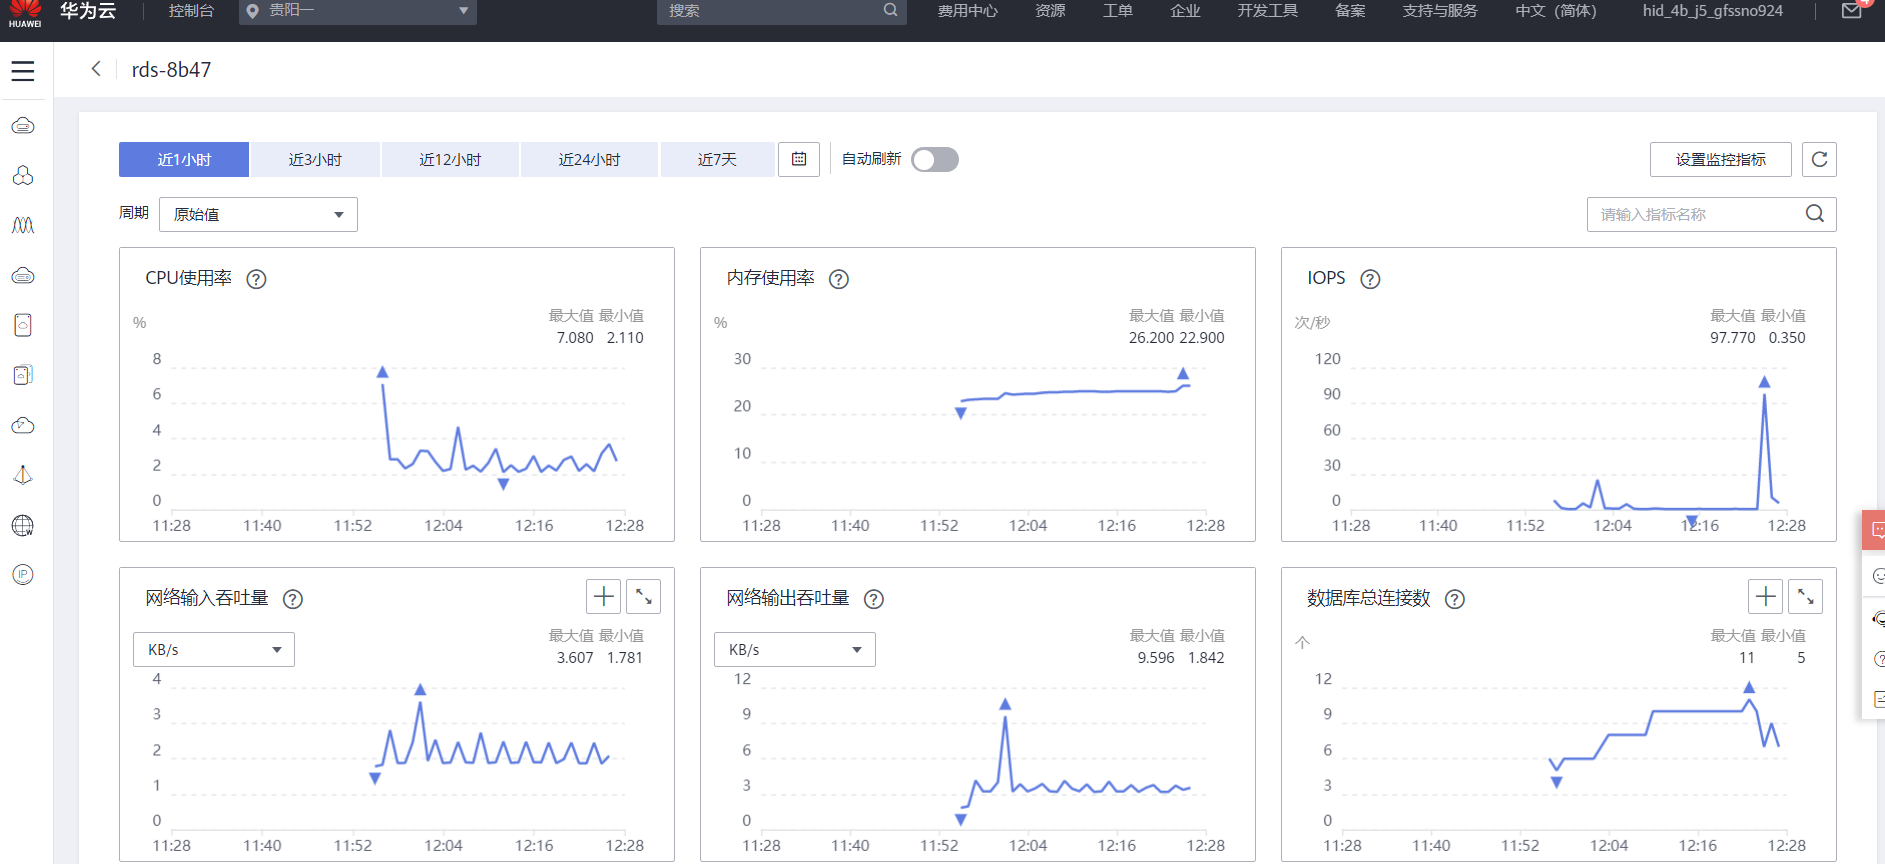Open the first cloud server sidebar icon

coord(23,126)
